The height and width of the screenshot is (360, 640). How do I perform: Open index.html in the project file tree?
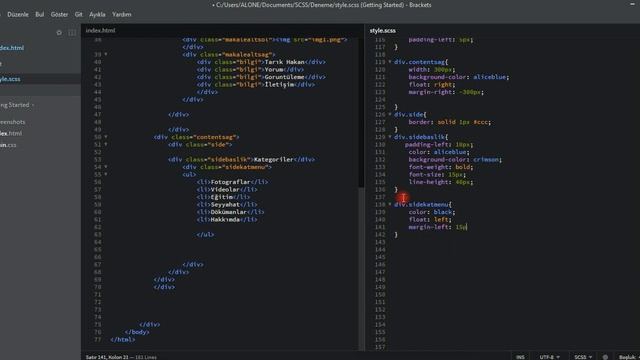pos(11,133)
